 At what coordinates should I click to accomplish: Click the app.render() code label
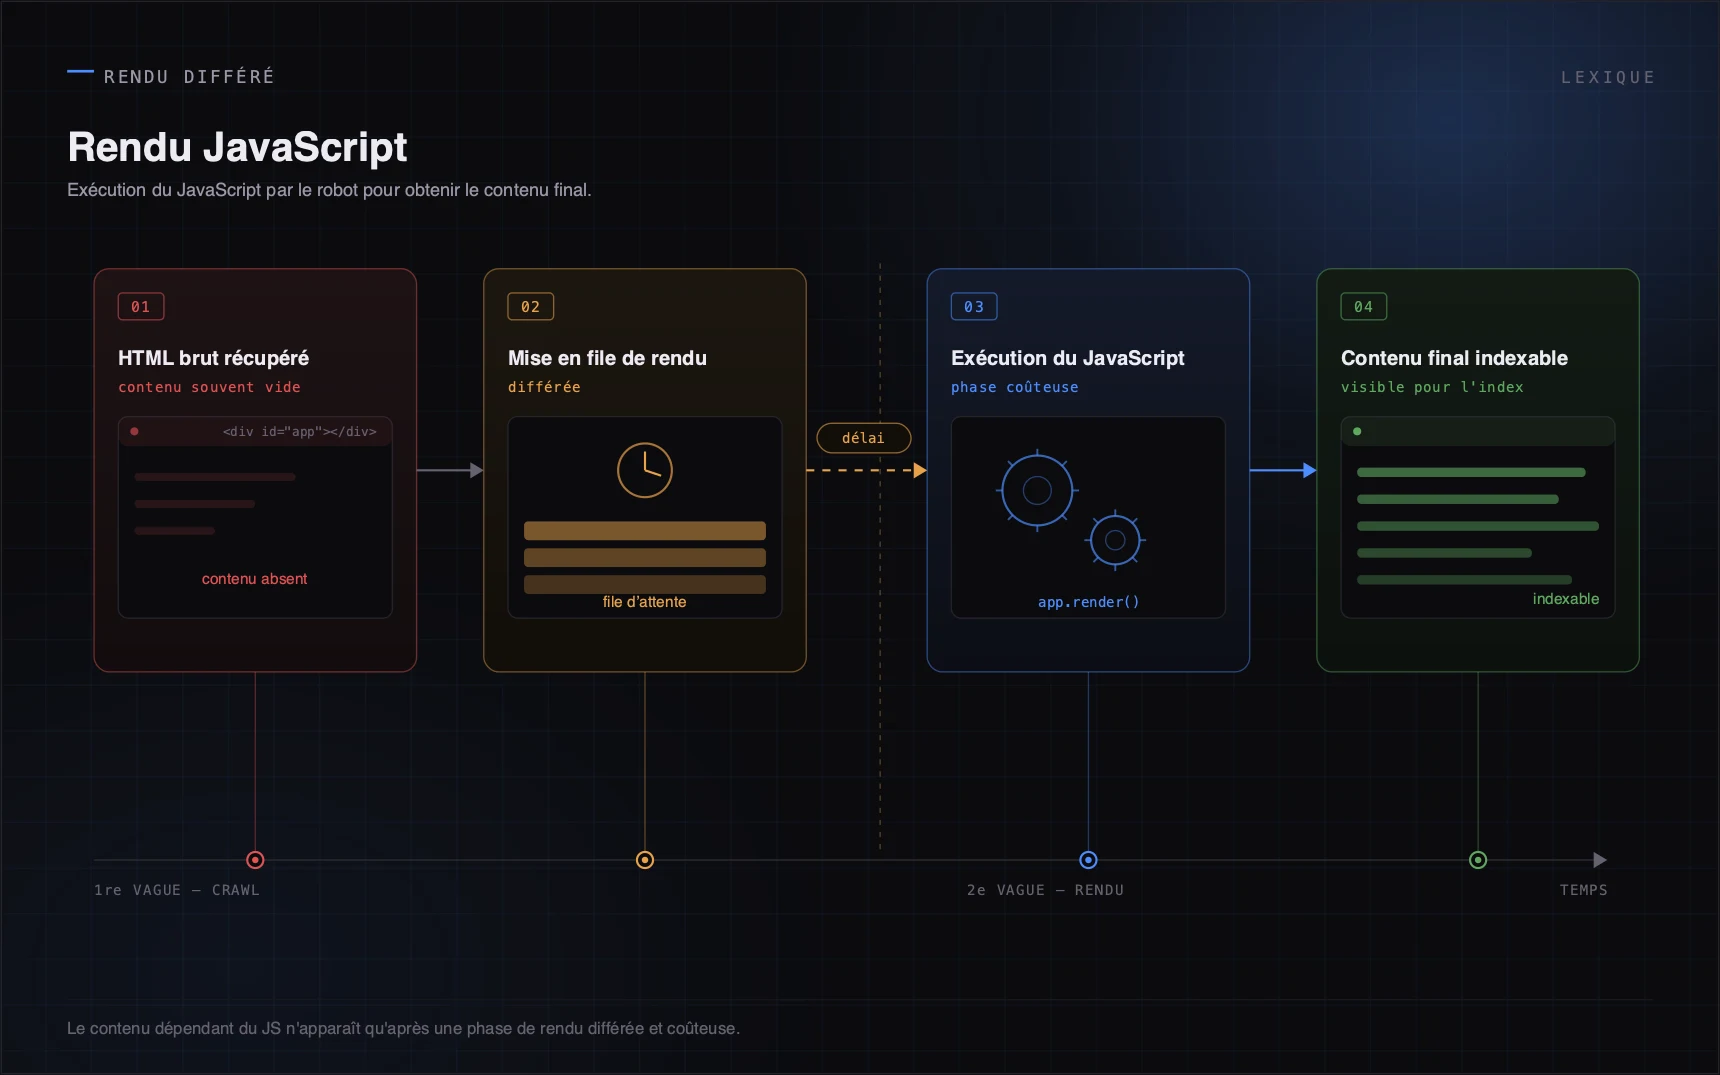[x=1088, y=602]
